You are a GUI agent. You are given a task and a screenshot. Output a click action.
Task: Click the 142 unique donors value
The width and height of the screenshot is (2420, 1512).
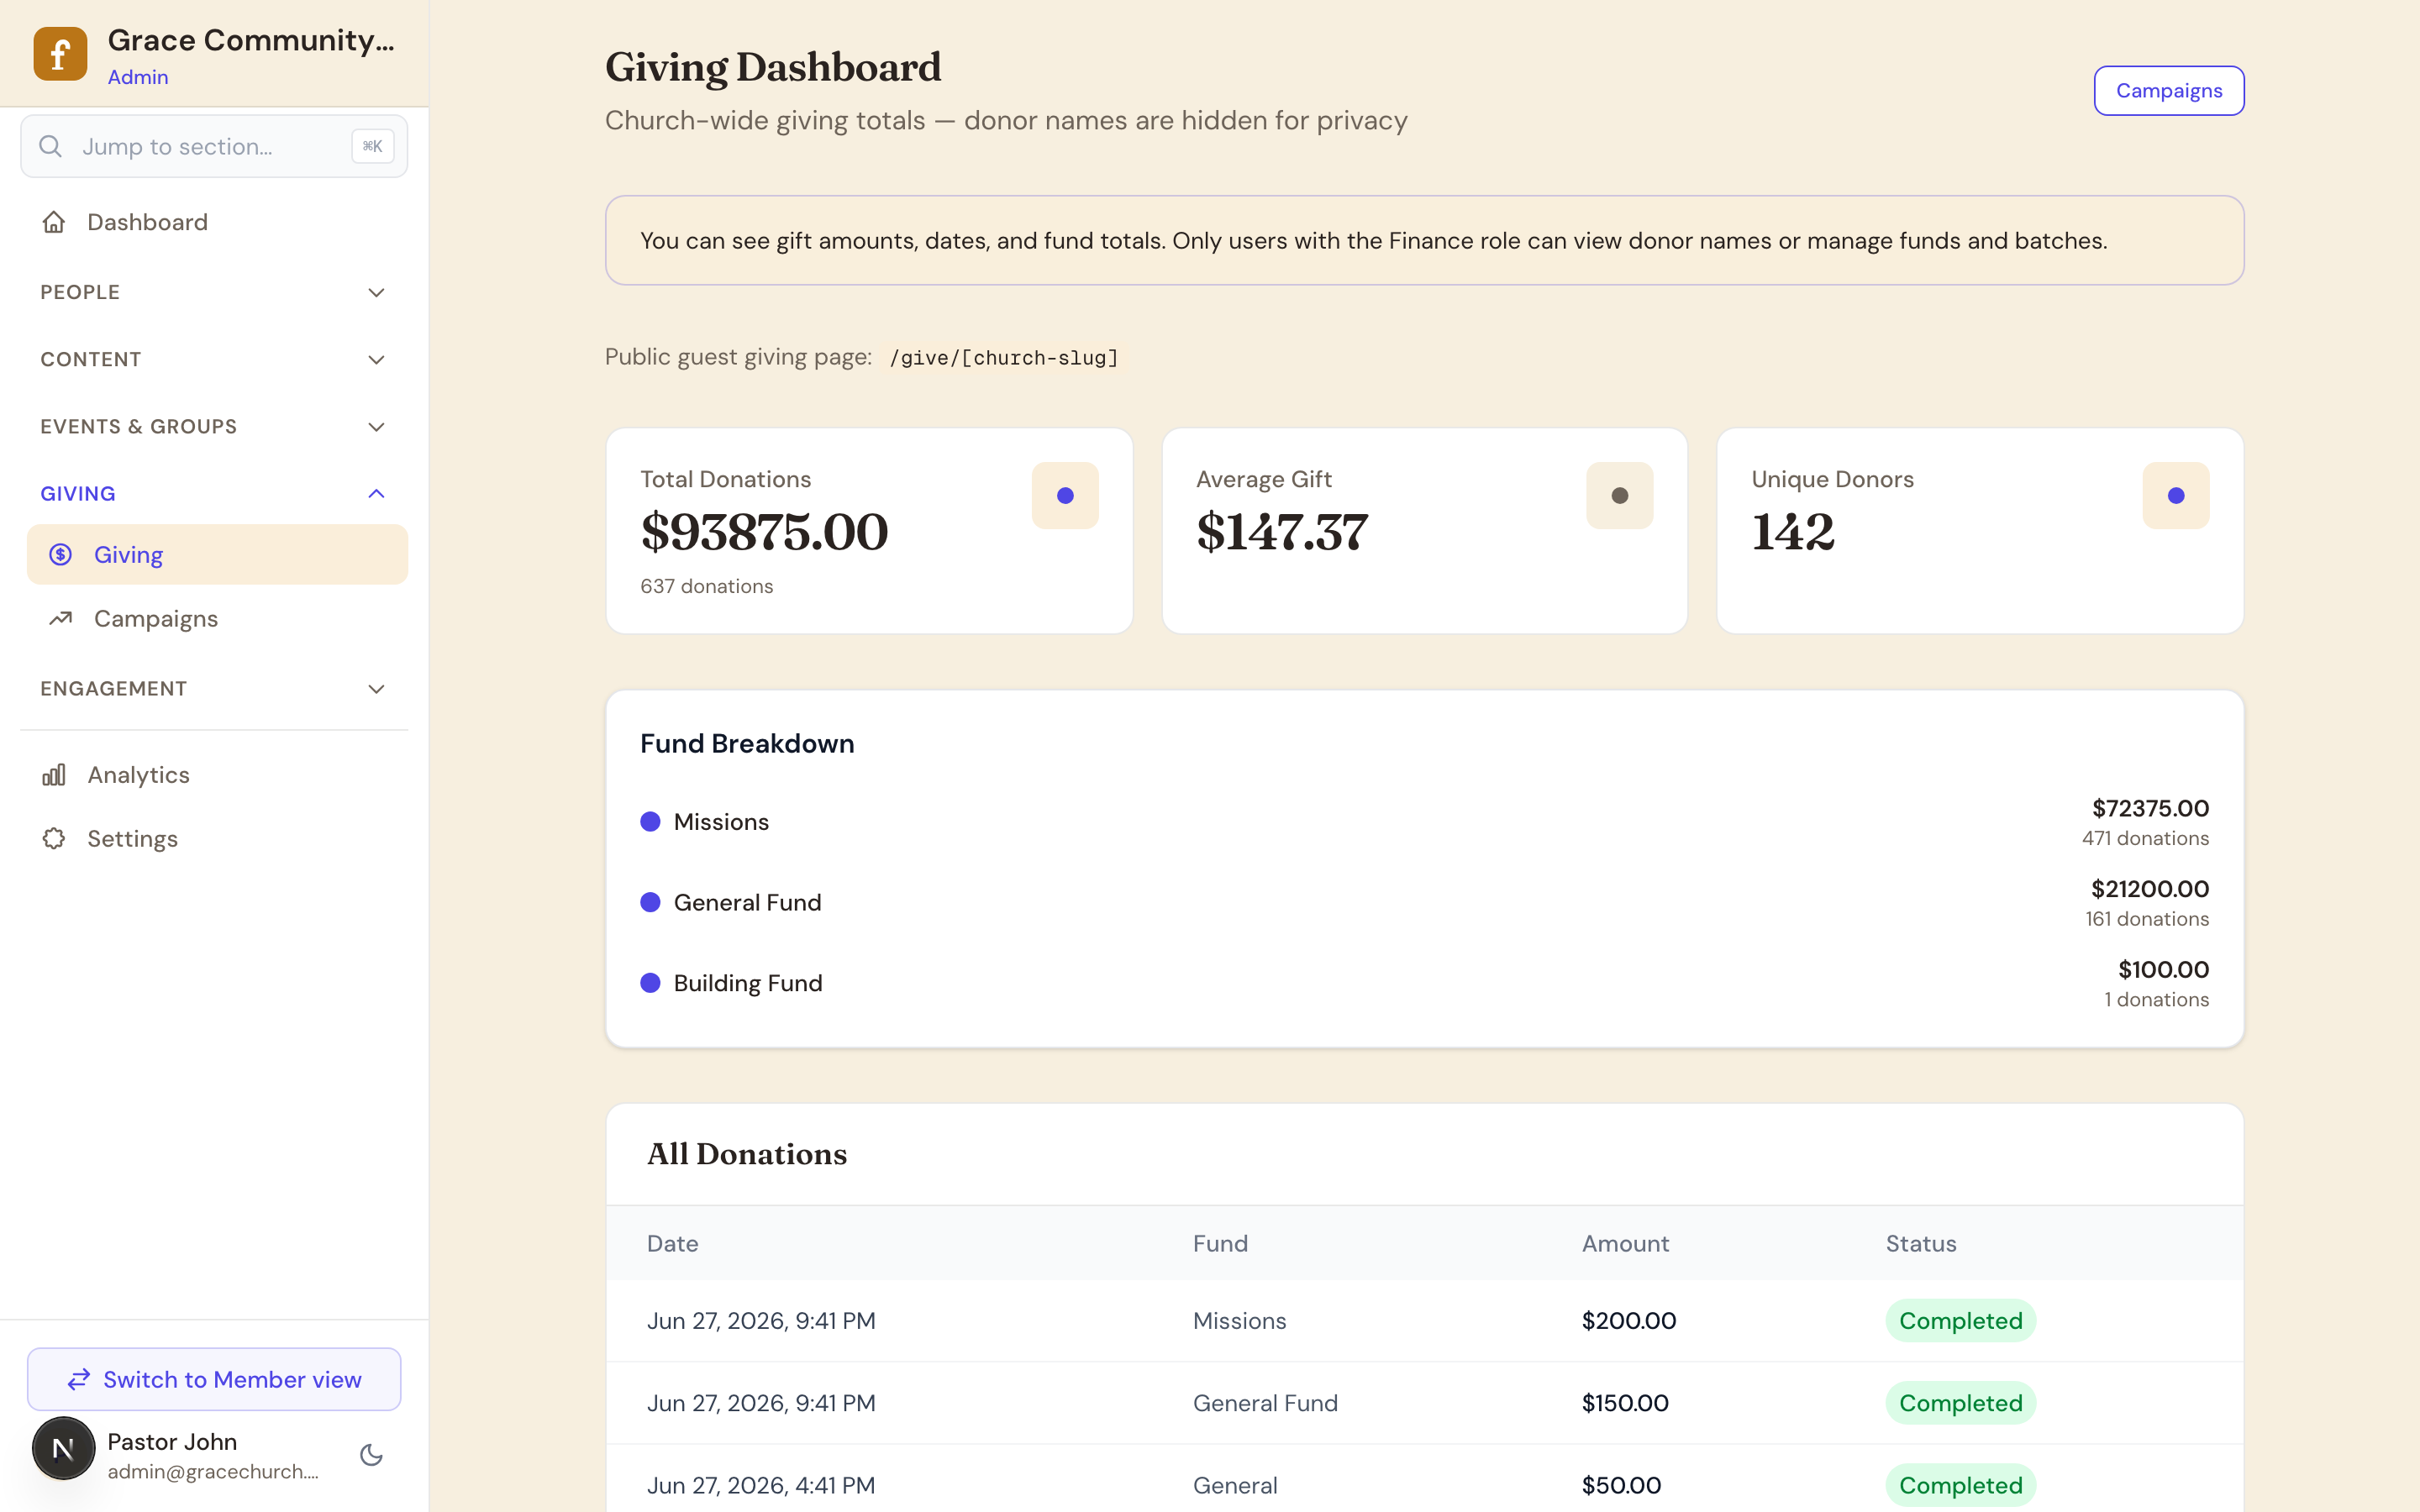tap(1793, 532)
